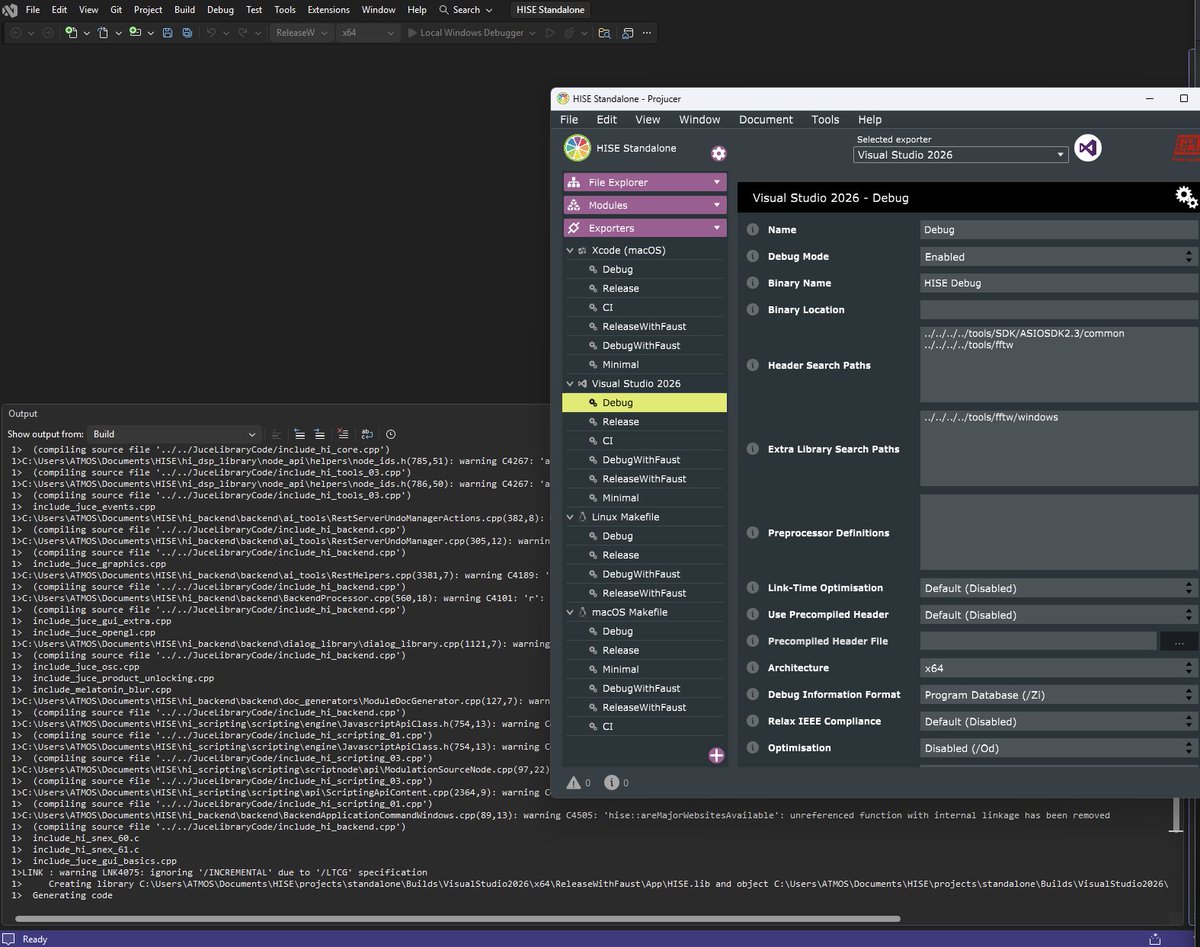Click the clock timestamp icon in Output toolbar

click(391, 434)
